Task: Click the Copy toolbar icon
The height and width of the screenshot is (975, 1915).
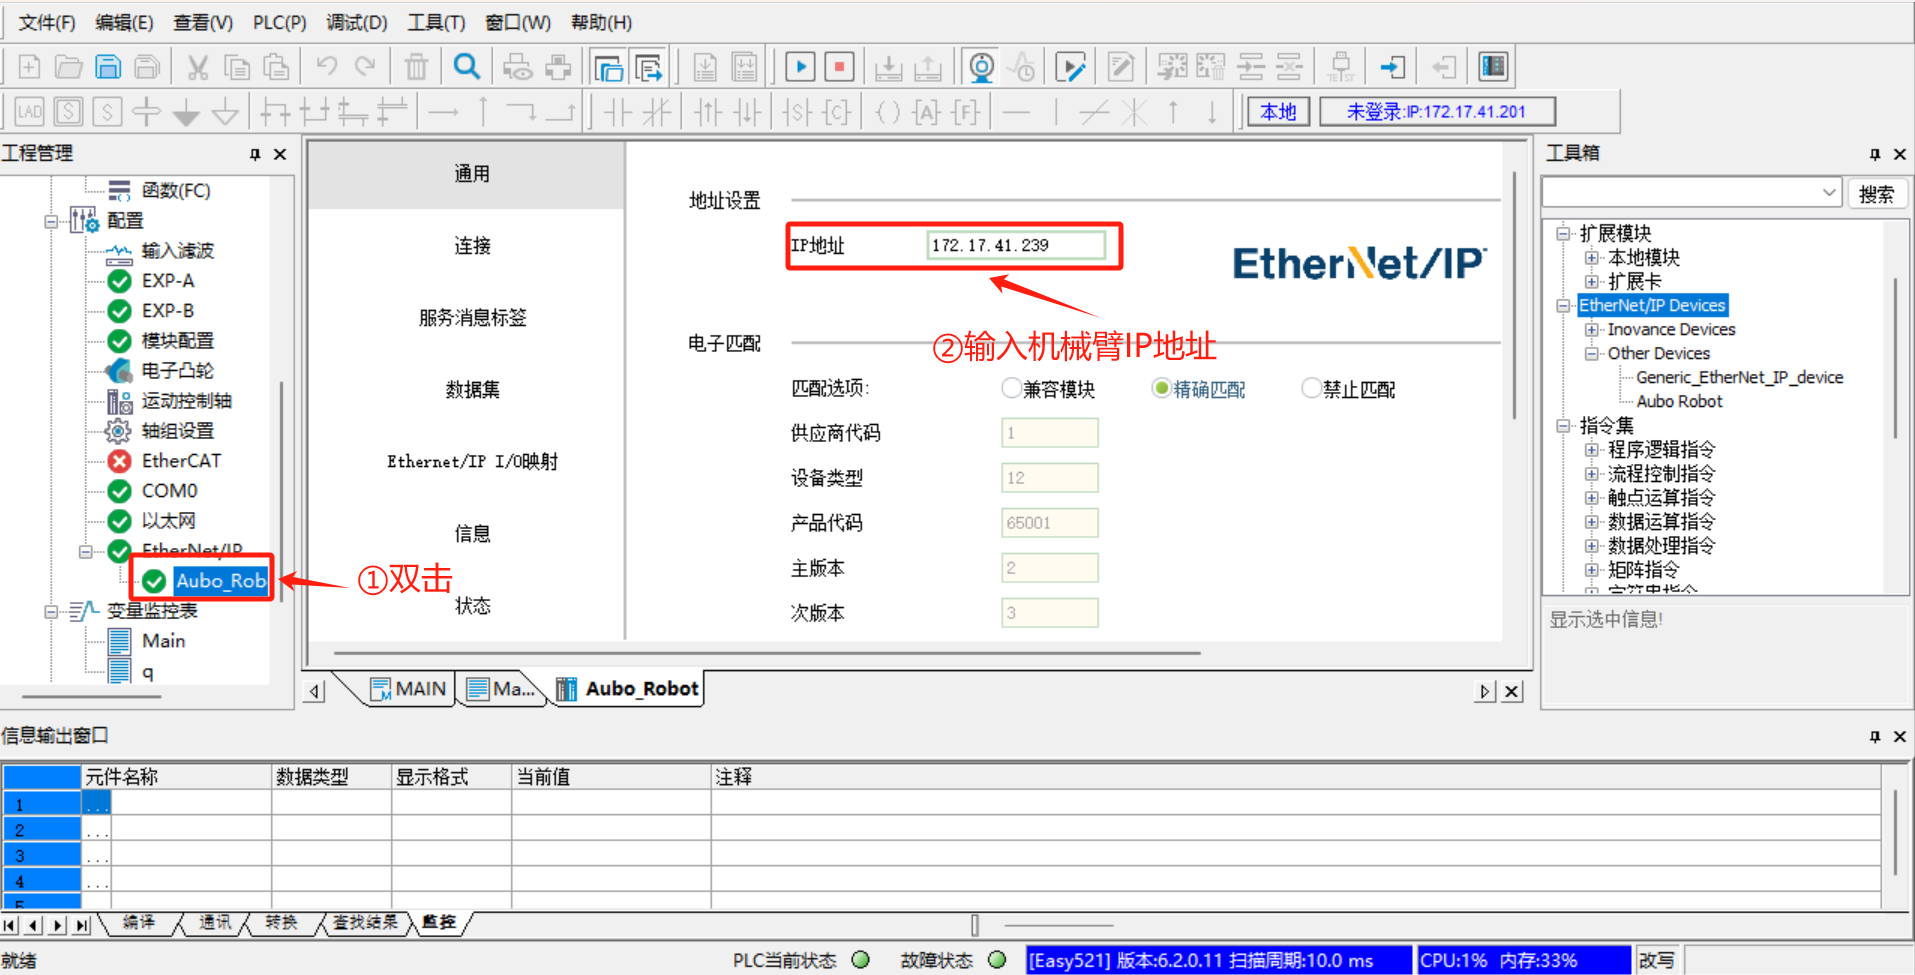Action: (x=237, y=67)
